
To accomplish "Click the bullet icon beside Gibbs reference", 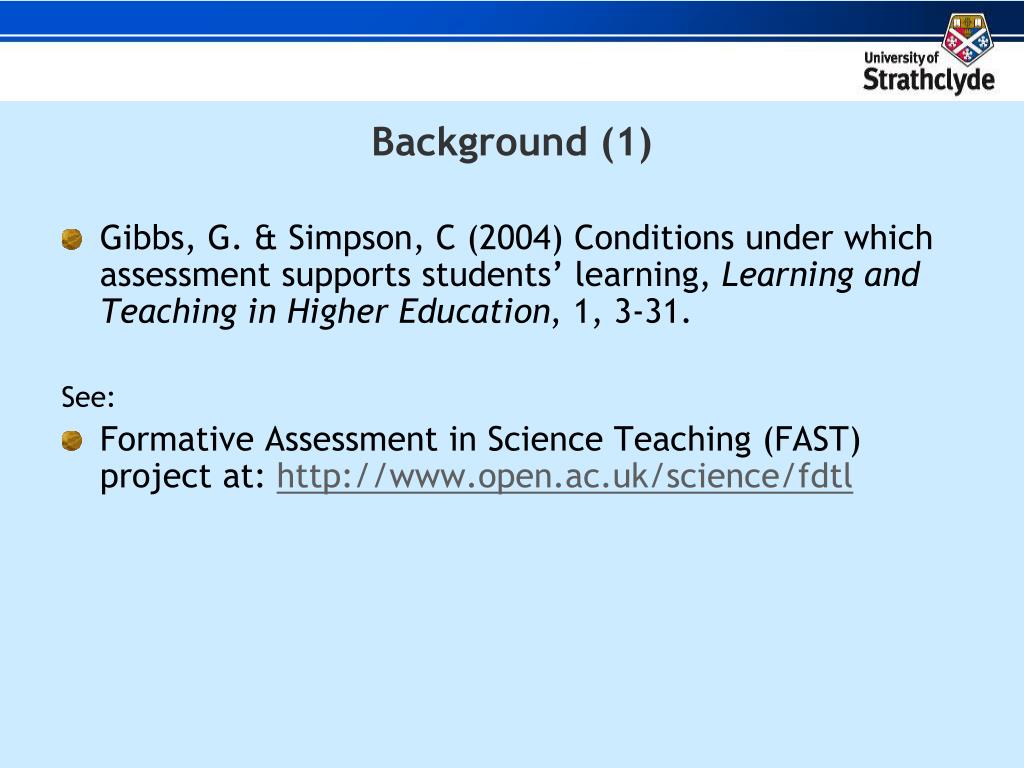I will point(72,239).
